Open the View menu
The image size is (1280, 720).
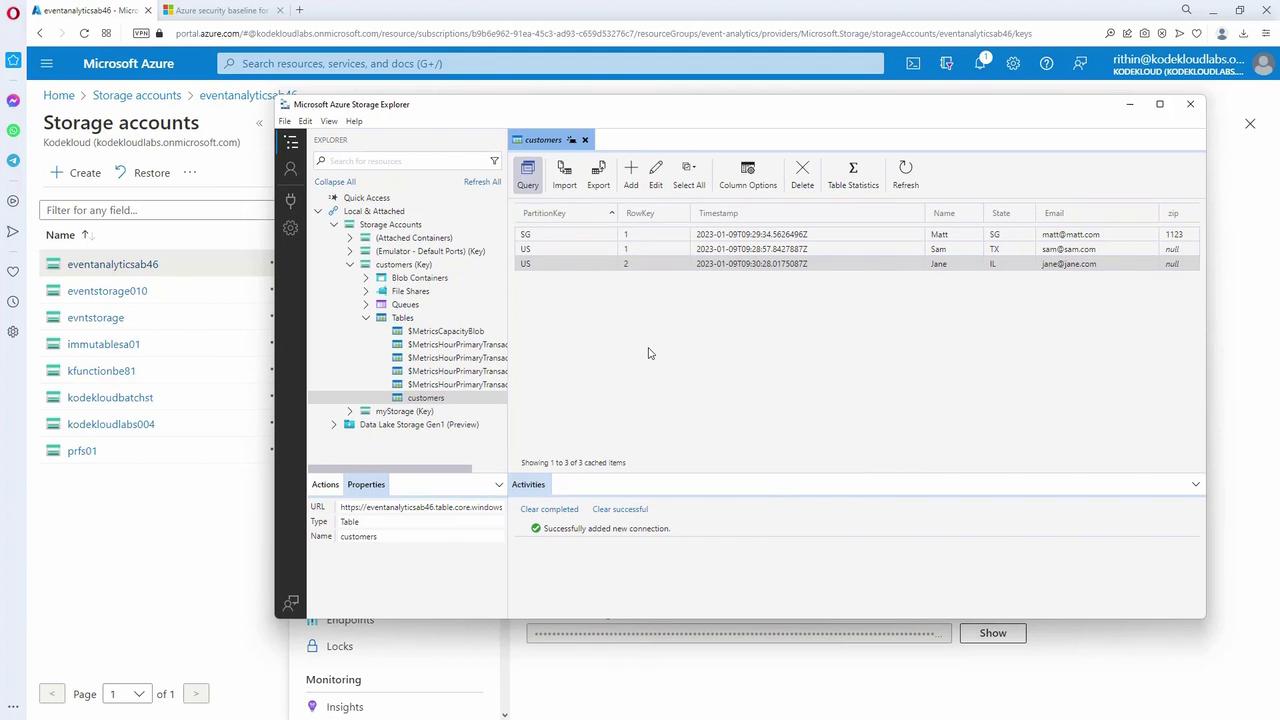tap(328, 121)
